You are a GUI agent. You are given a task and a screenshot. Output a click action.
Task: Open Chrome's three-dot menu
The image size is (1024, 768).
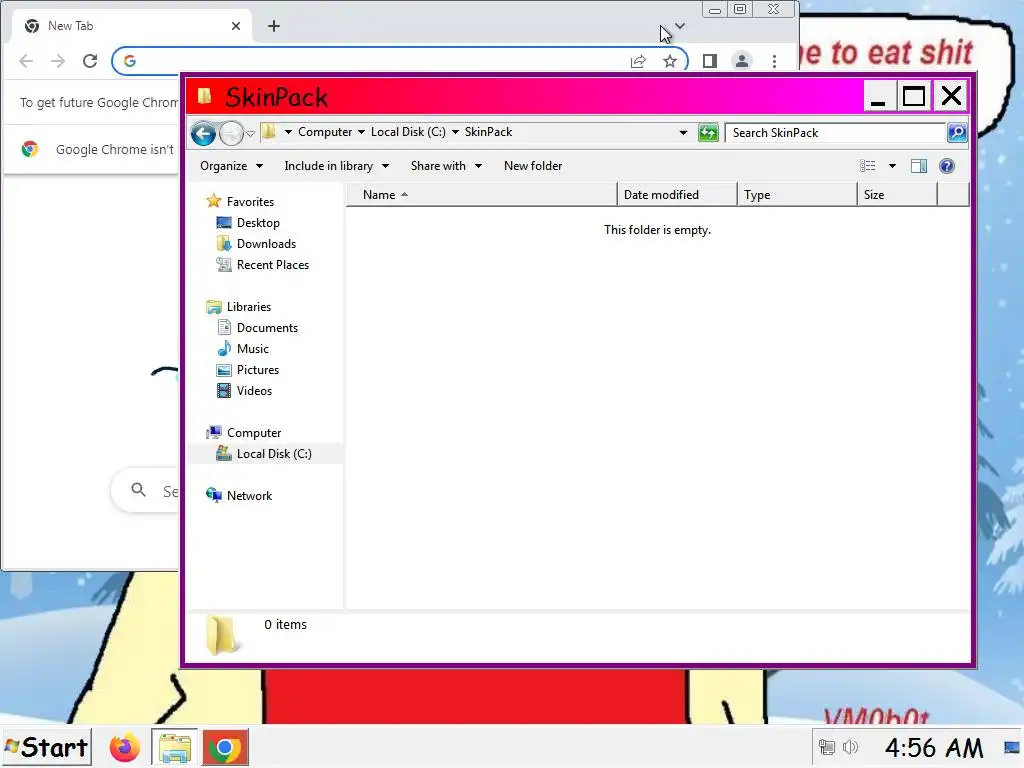pyautogui.click(x=775, y=61)
